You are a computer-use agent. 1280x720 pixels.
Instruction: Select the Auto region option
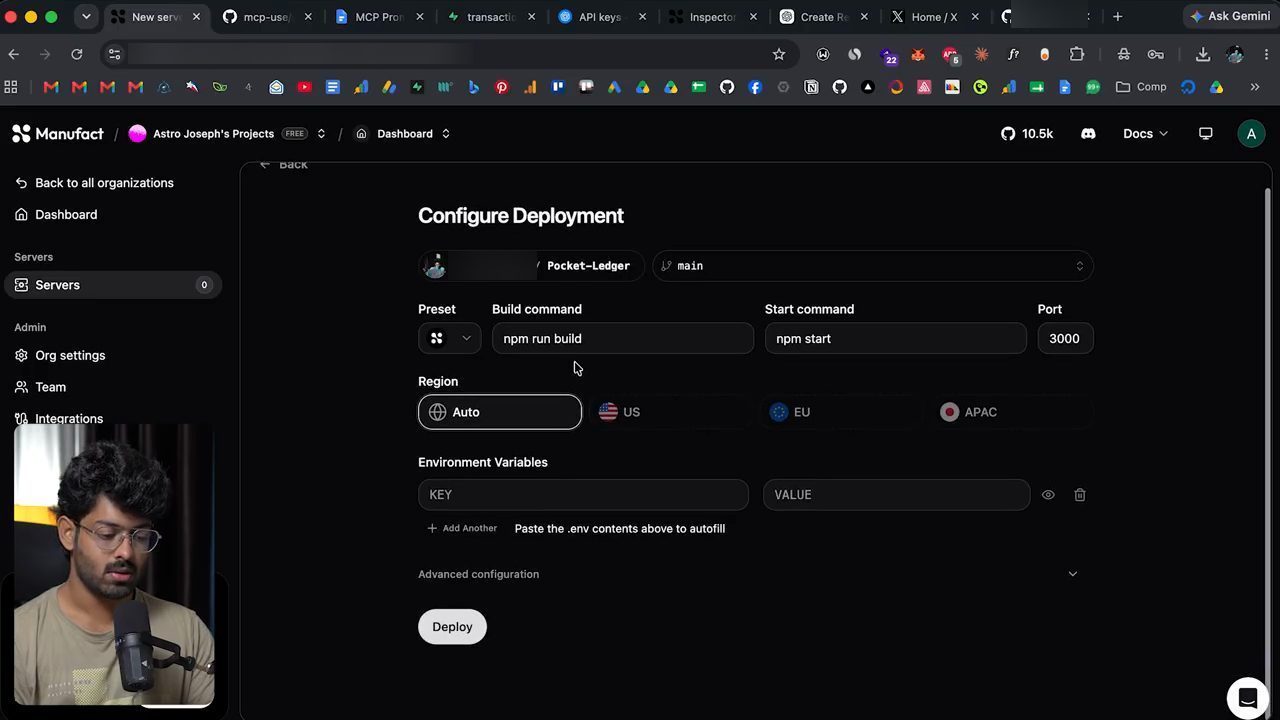(500, 412)
